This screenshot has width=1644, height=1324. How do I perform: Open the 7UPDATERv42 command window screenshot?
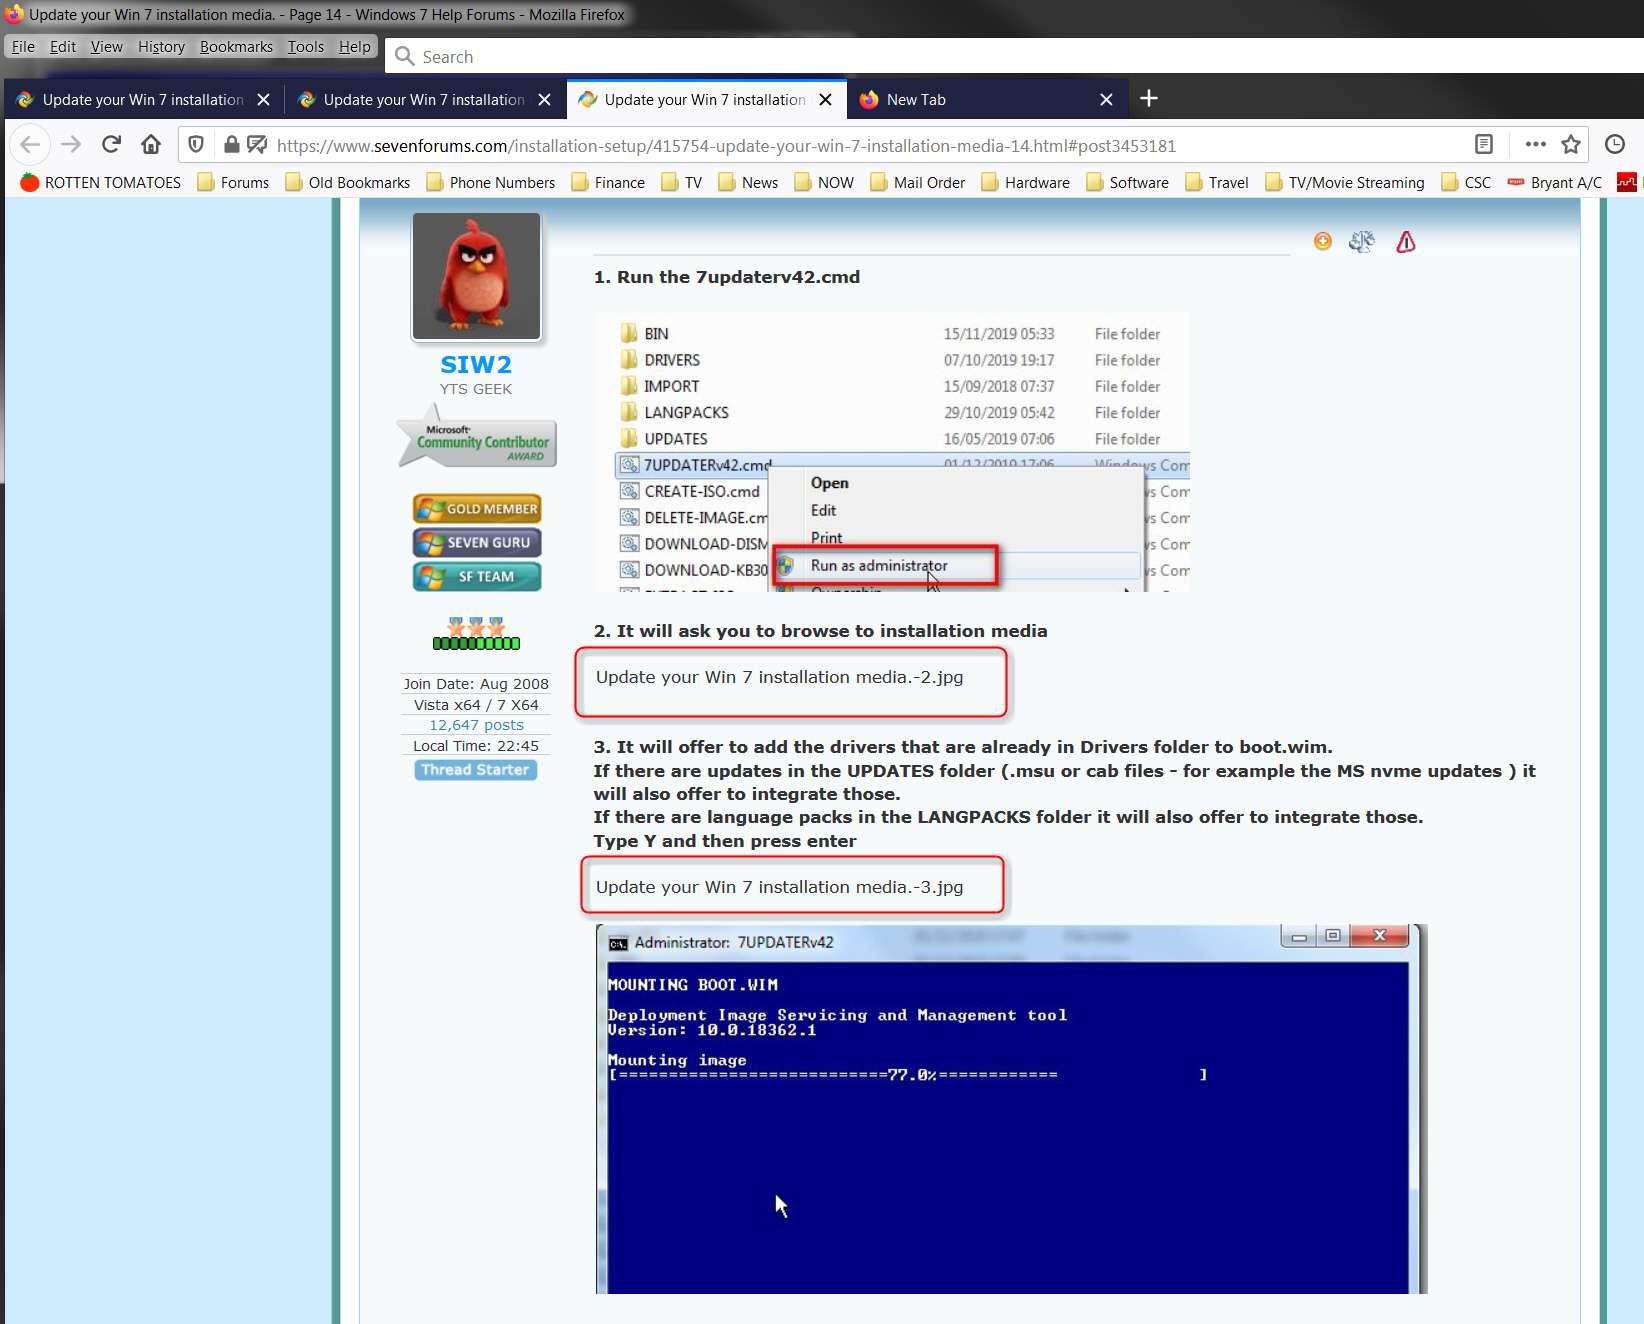1011,1109
